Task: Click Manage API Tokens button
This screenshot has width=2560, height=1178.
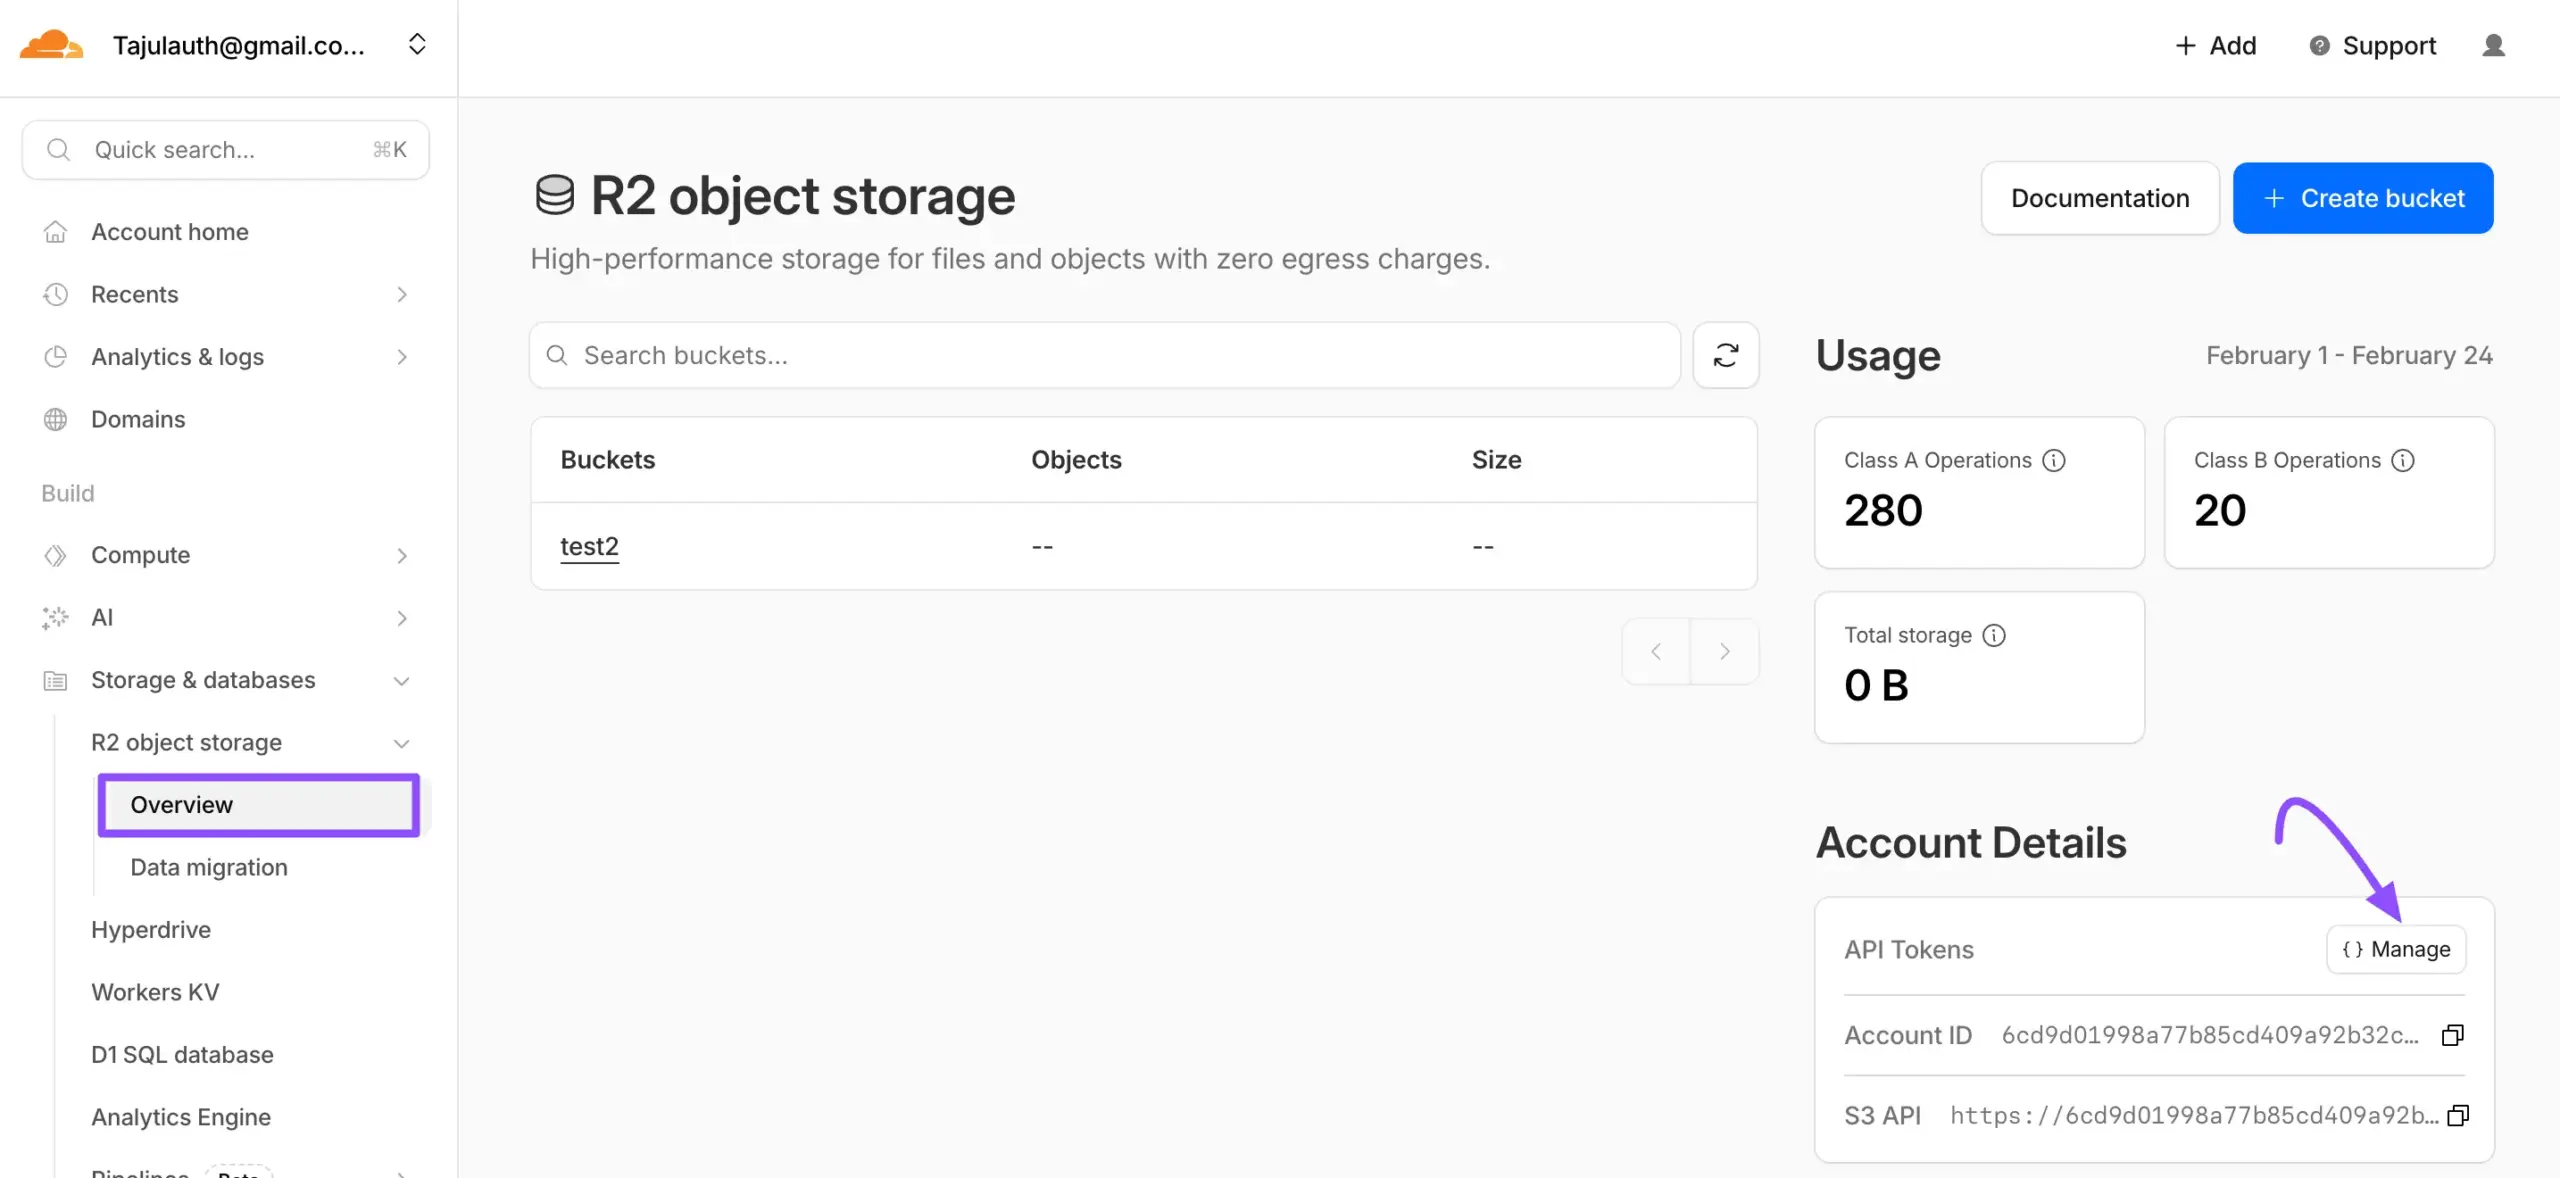Action: pyautogui.click(x=2395, y=949)
